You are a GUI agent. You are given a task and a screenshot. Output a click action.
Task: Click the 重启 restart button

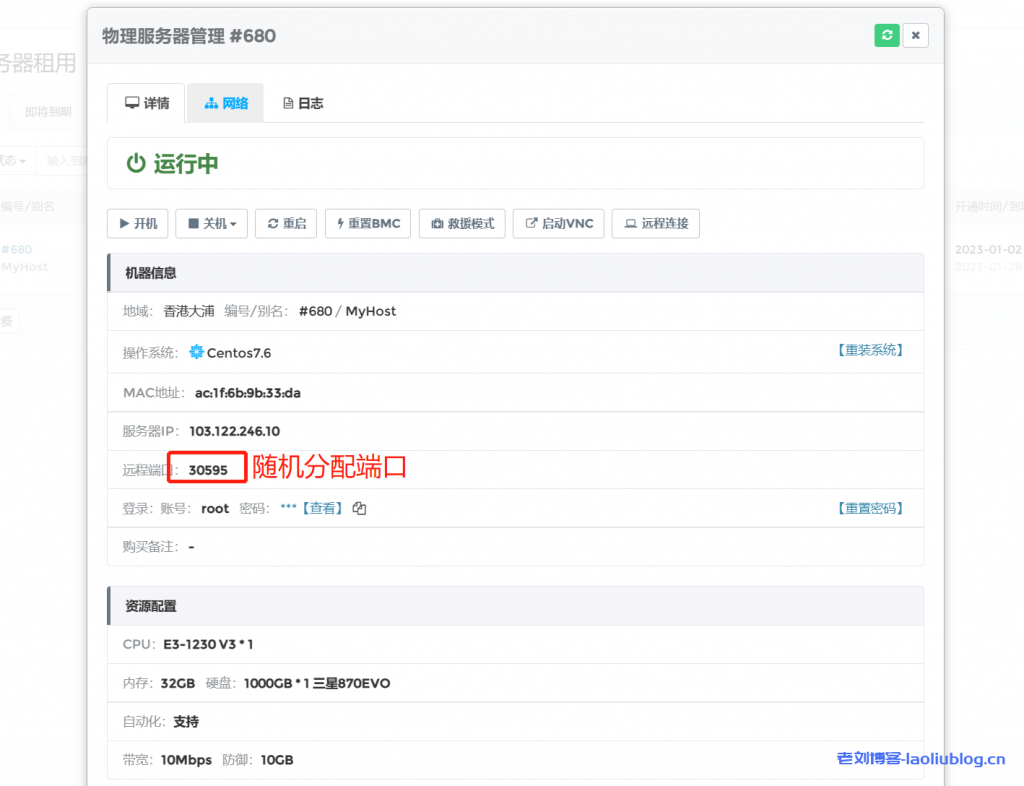click(286, 224)
